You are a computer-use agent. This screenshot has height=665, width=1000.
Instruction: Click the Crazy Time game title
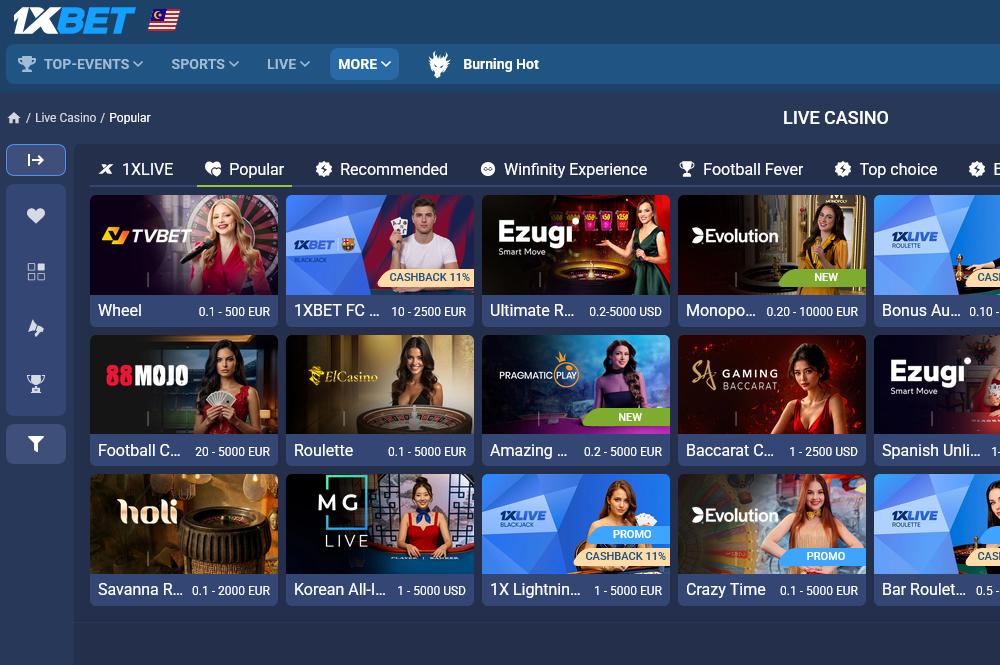[726, 590]
